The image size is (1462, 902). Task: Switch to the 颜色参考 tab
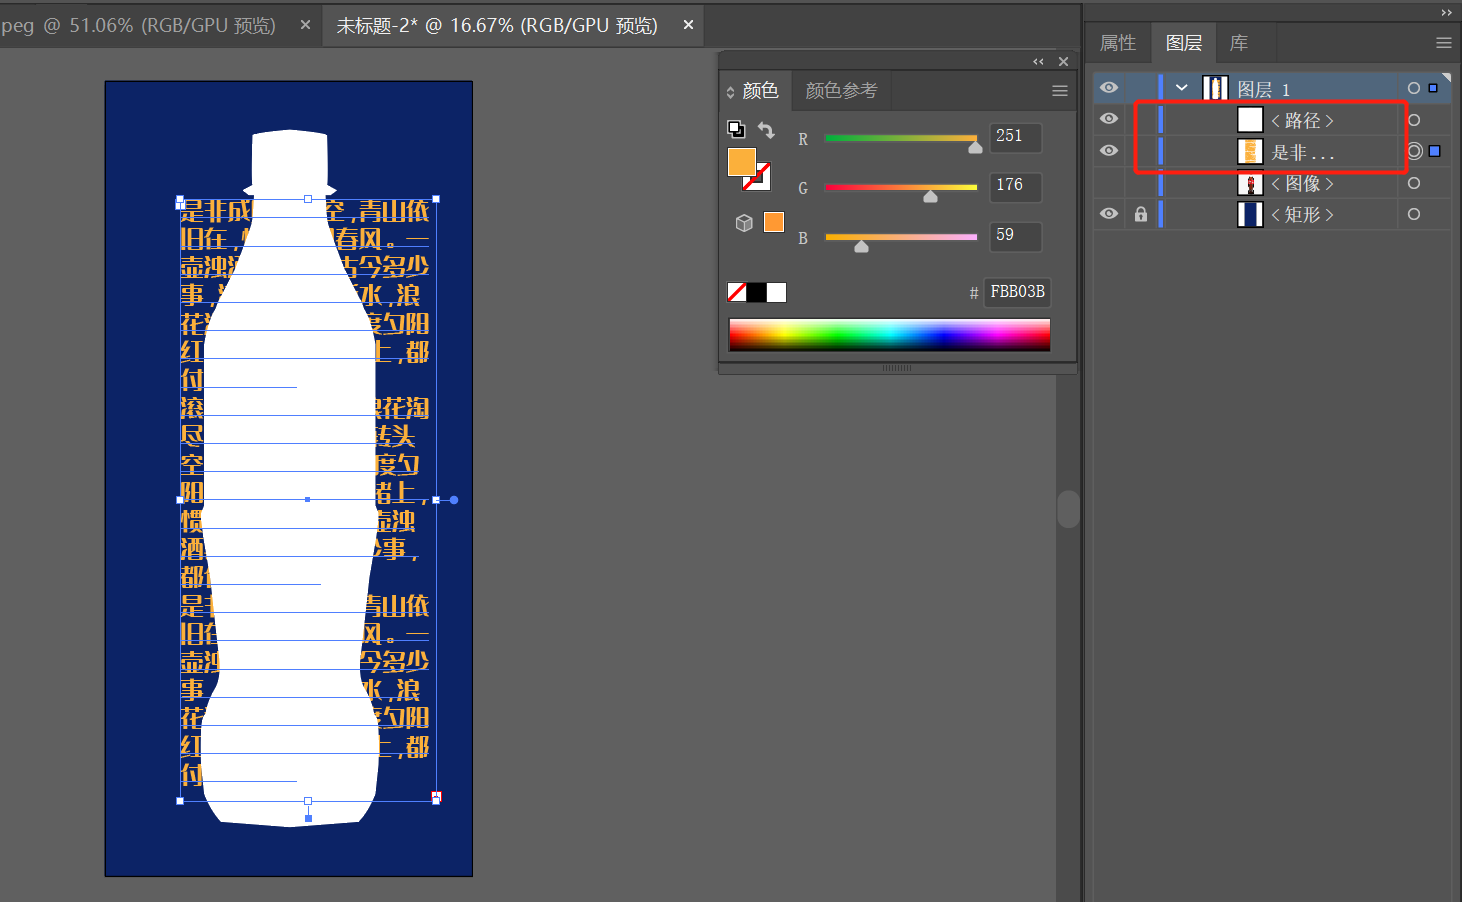click(x=841, y=91)
